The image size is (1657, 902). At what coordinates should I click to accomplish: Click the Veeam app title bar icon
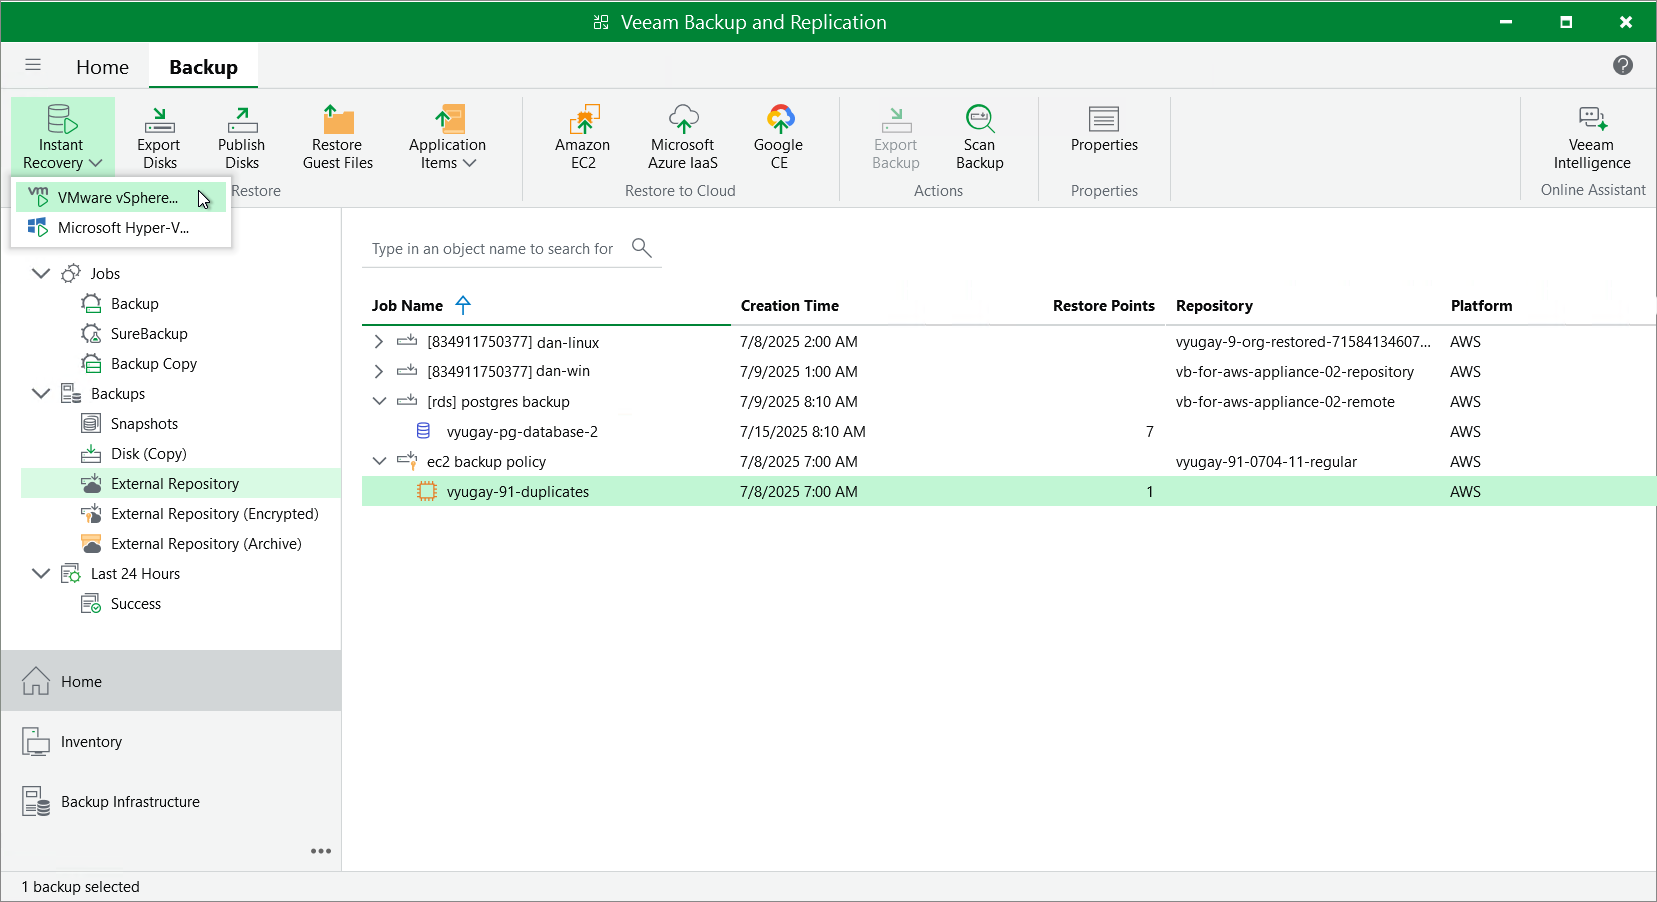point(600,22)
